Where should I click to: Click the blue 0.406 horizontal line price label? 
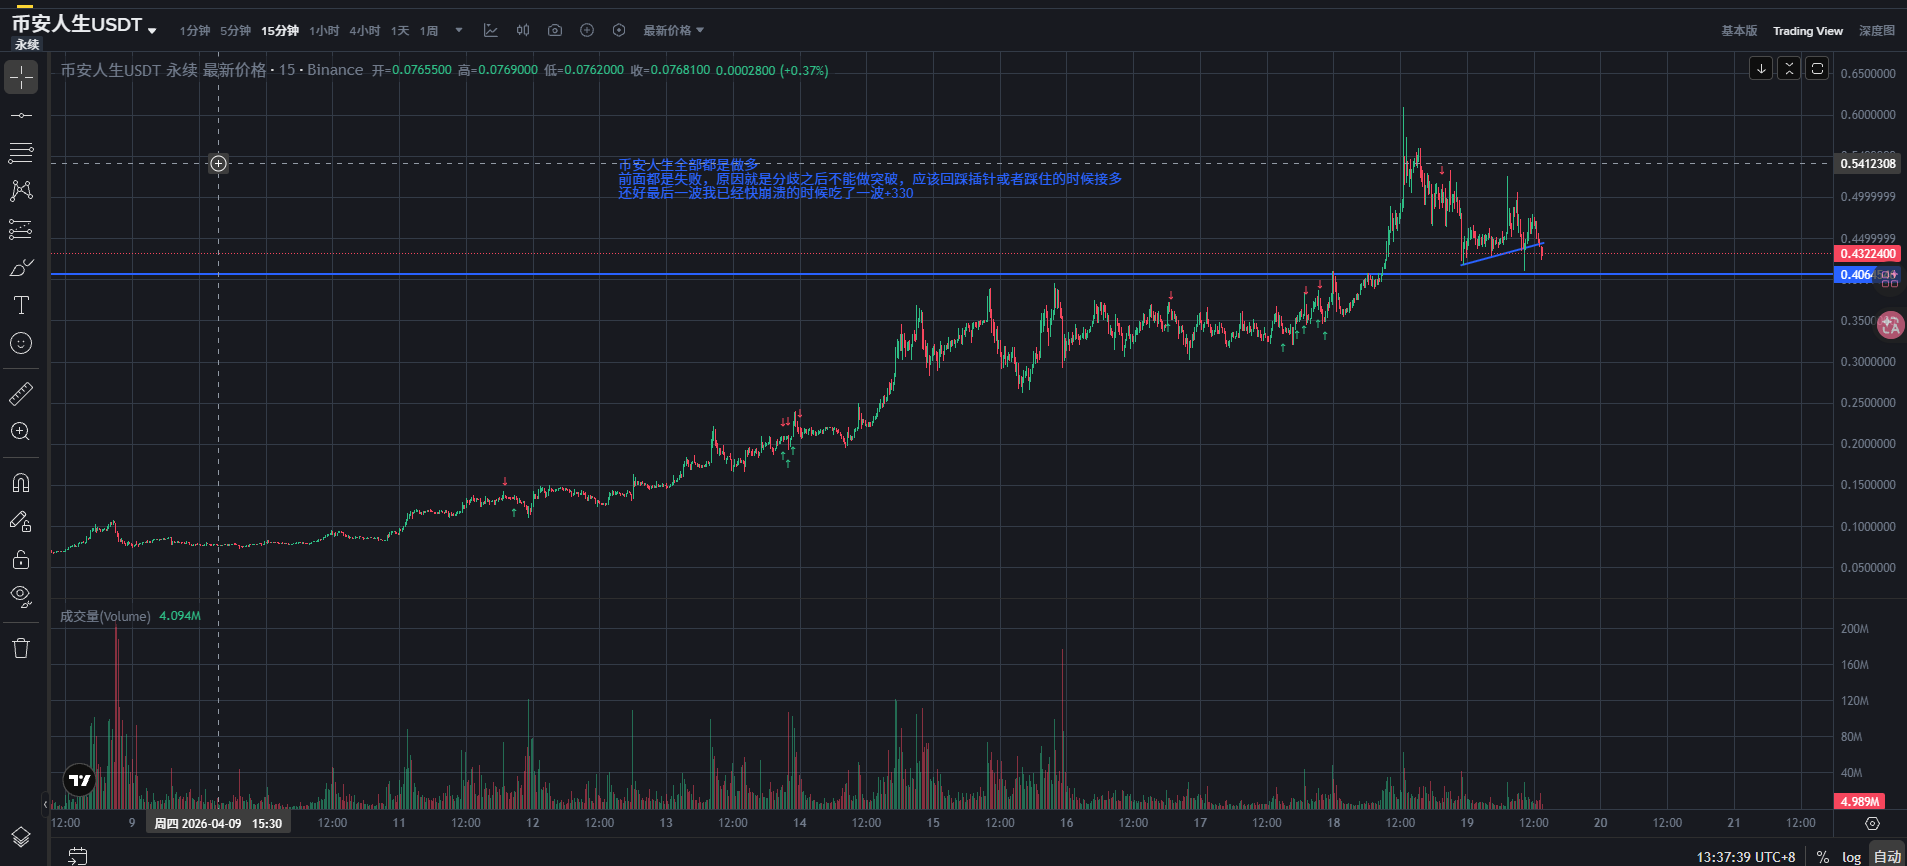(x=1855, y=275)
